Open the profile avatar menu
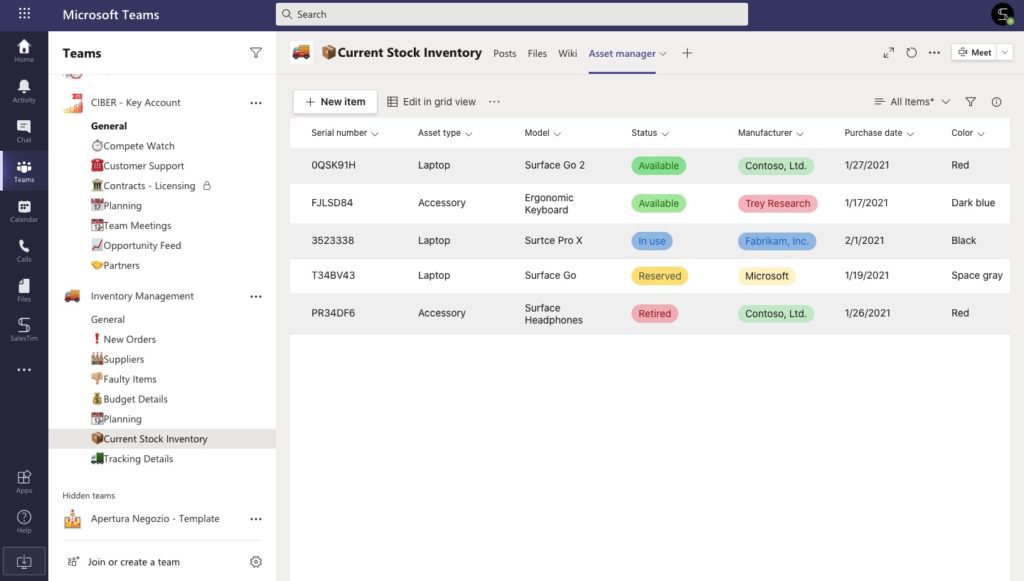Screen dimensions: 1024x581 1003,14
